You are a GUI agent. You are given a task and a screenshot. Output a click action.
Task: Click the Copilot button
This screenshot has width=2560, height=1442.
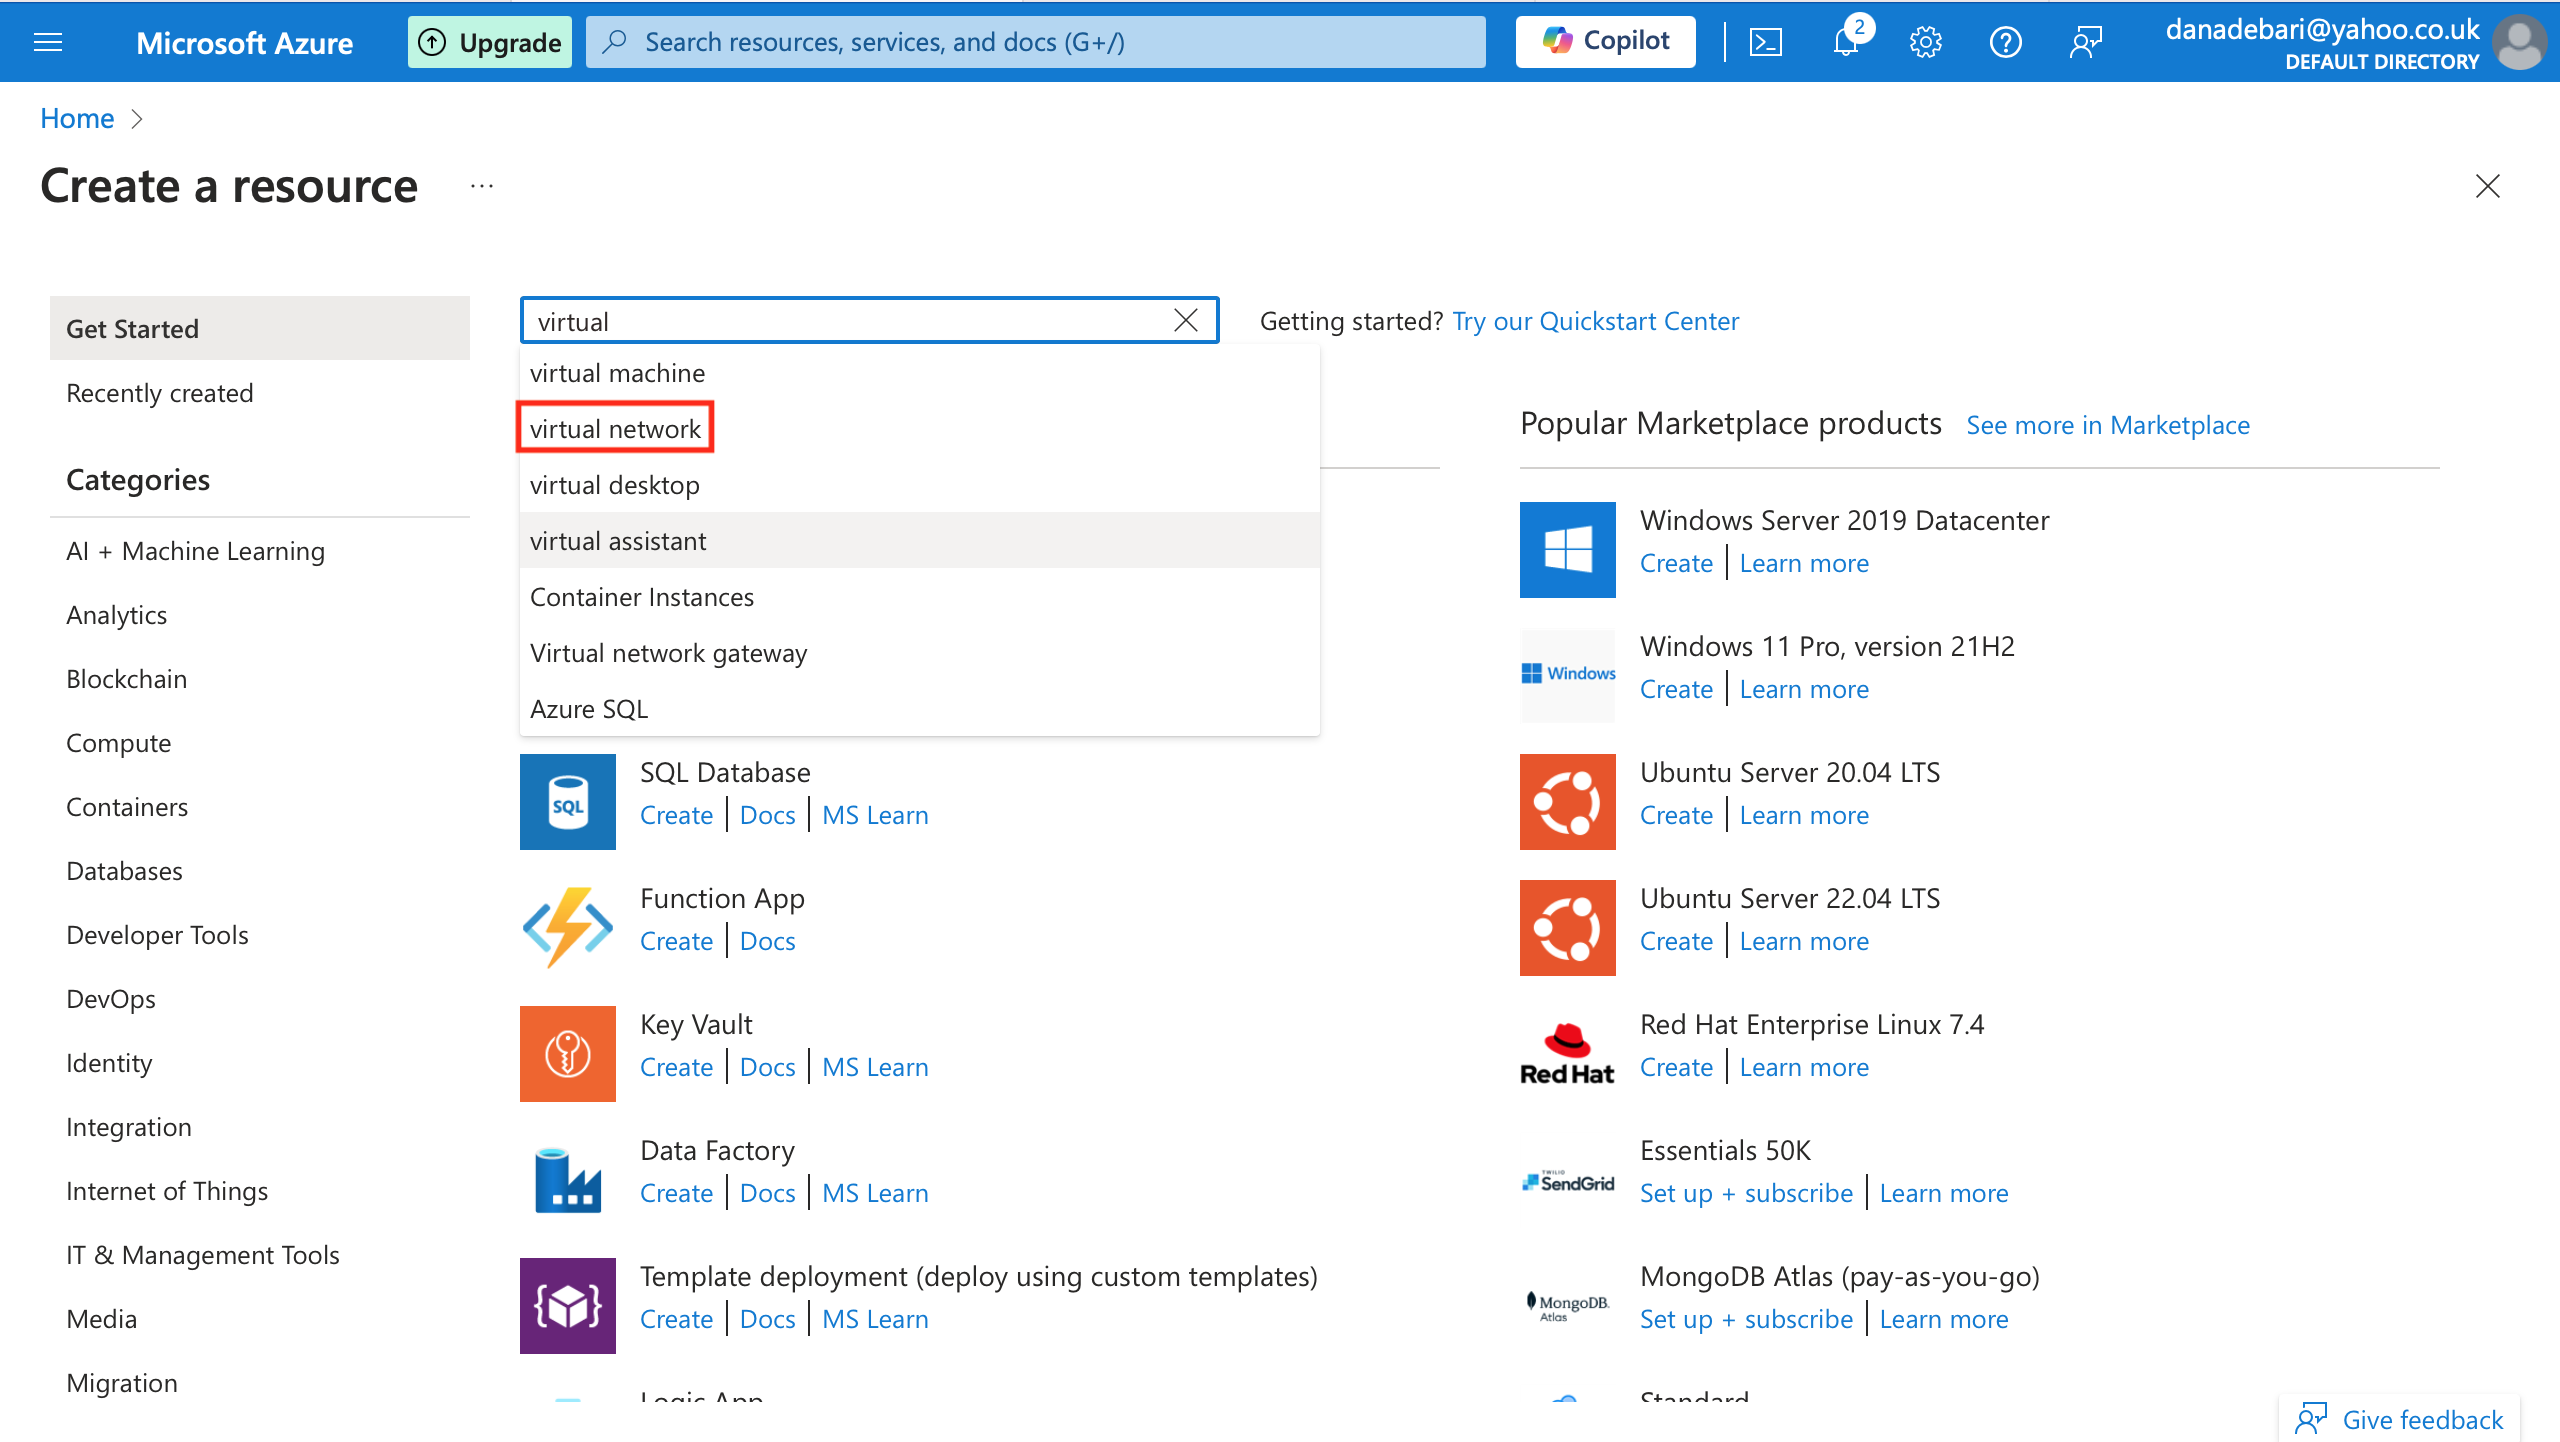[x=1605, y=42]
